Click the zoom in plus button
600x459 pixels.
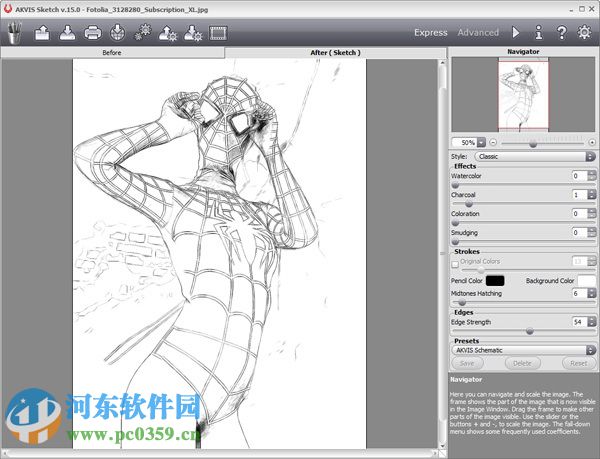point(592,143)
